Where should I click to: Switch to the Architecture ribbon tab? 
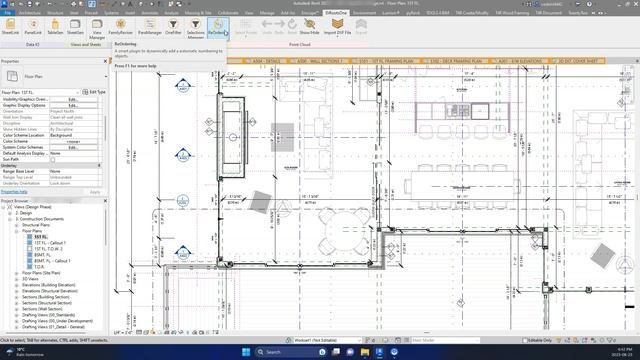30,13
